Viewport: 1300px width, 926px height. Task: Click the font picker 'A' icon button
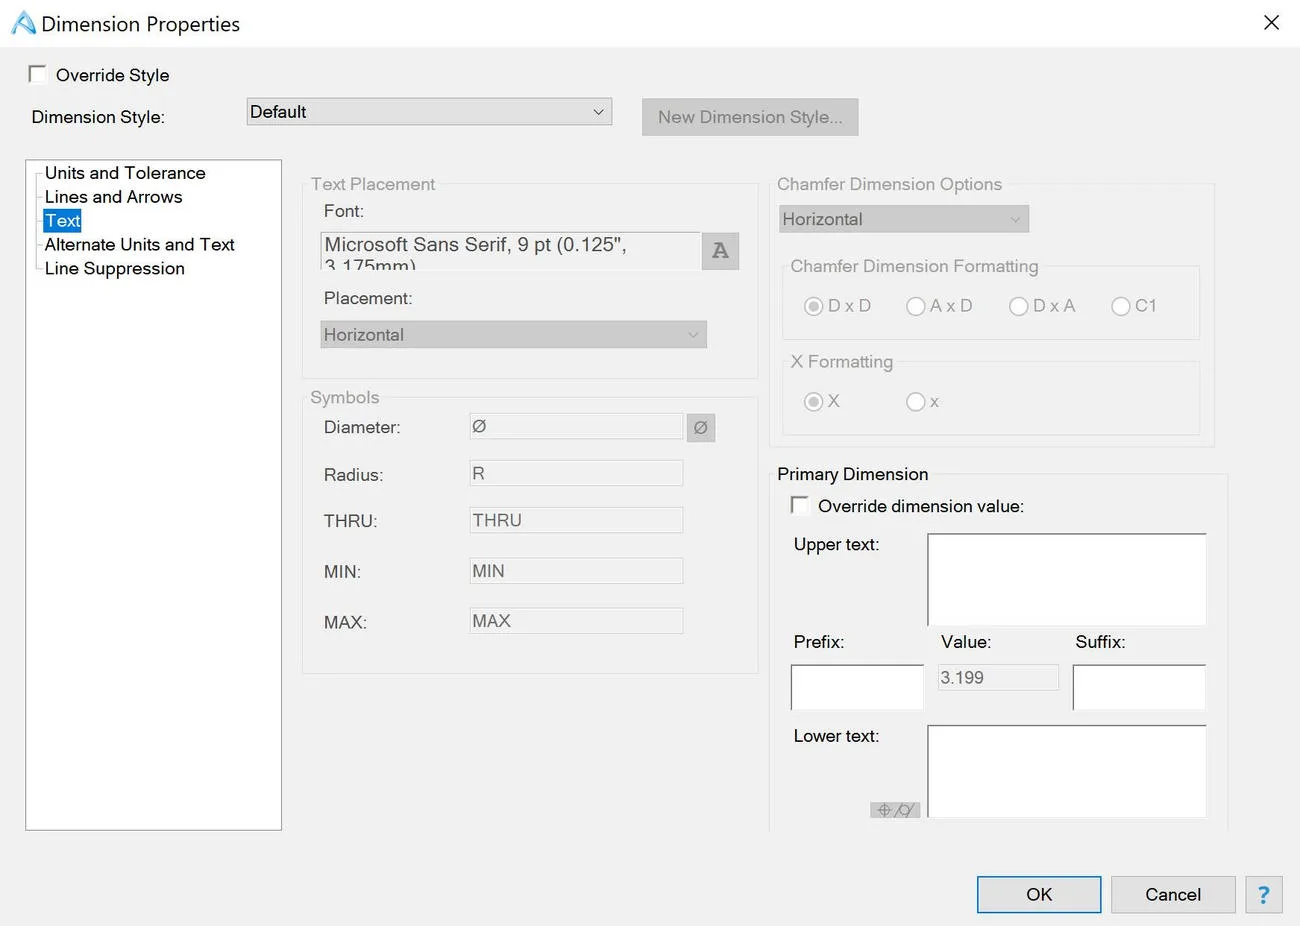(x=720, y=251)
